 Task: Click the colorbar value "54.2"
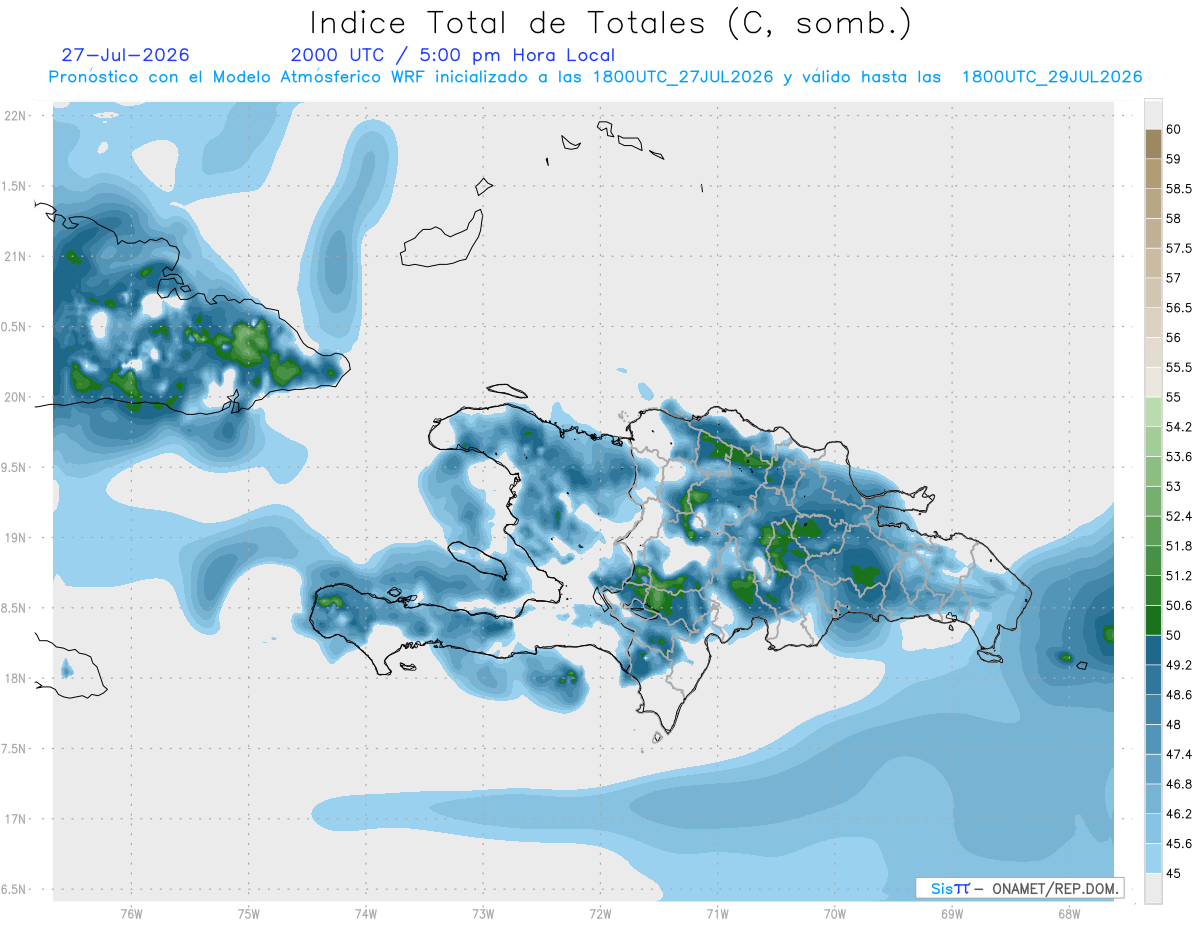point(1180,427)
